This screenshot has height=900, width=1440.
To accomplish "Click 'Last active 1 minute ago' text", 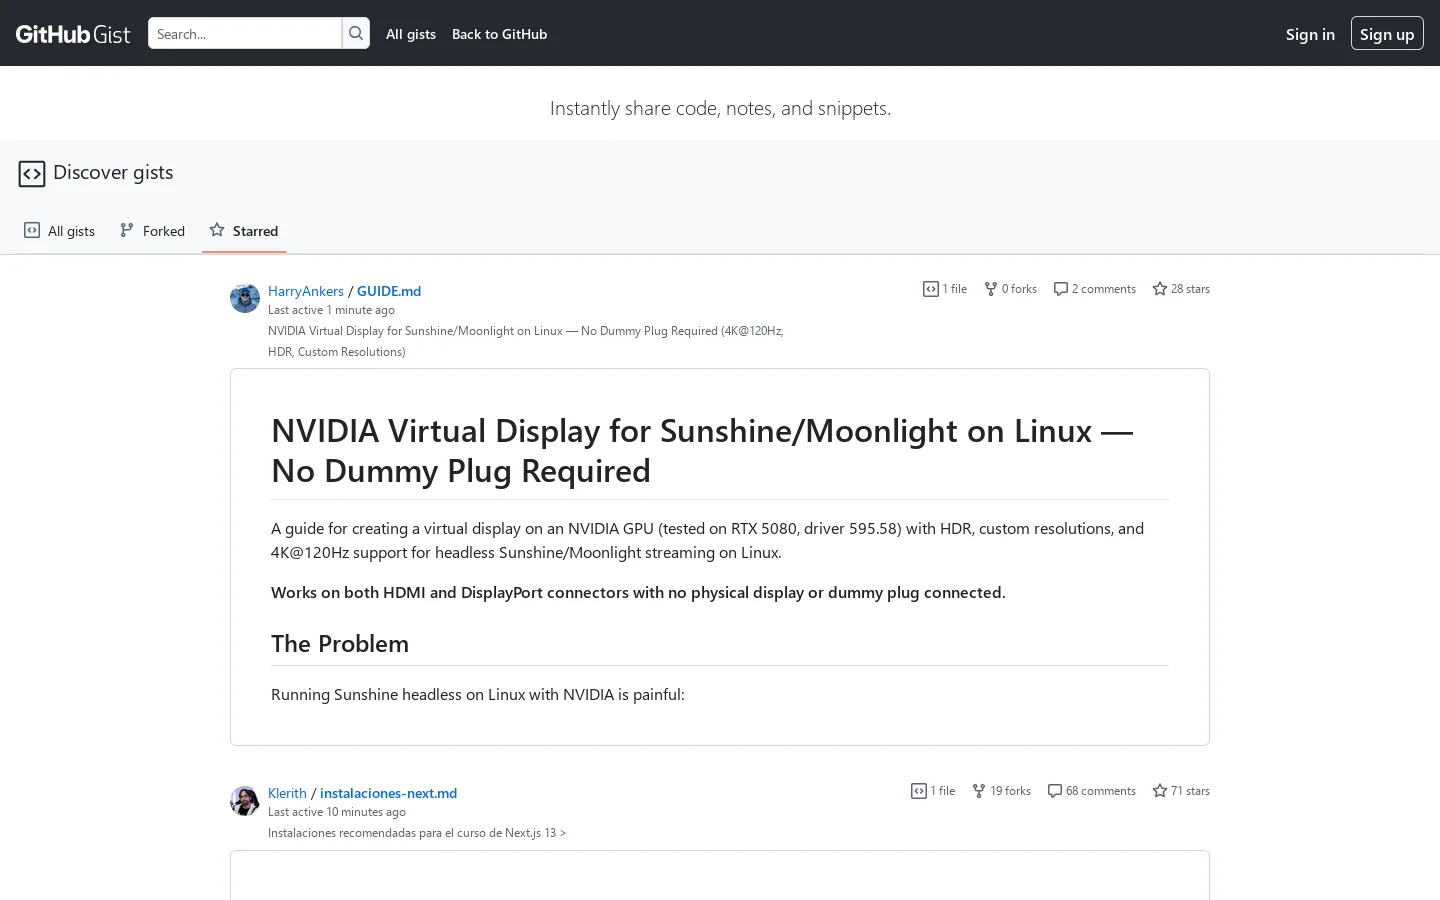I will (x=331, y=310).
